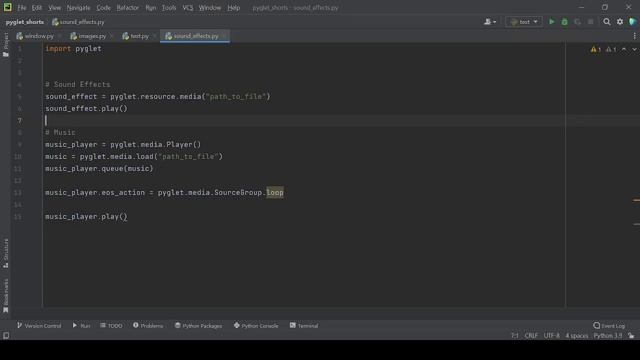Open the editor tabs vertical dots menu
Viewport: 640px width, 360px height.
(634, 36)
